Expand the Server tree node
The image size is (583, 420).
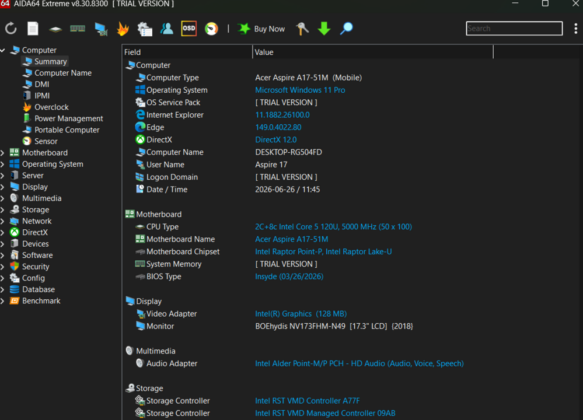pyautogui.click(x=2, y=175)
